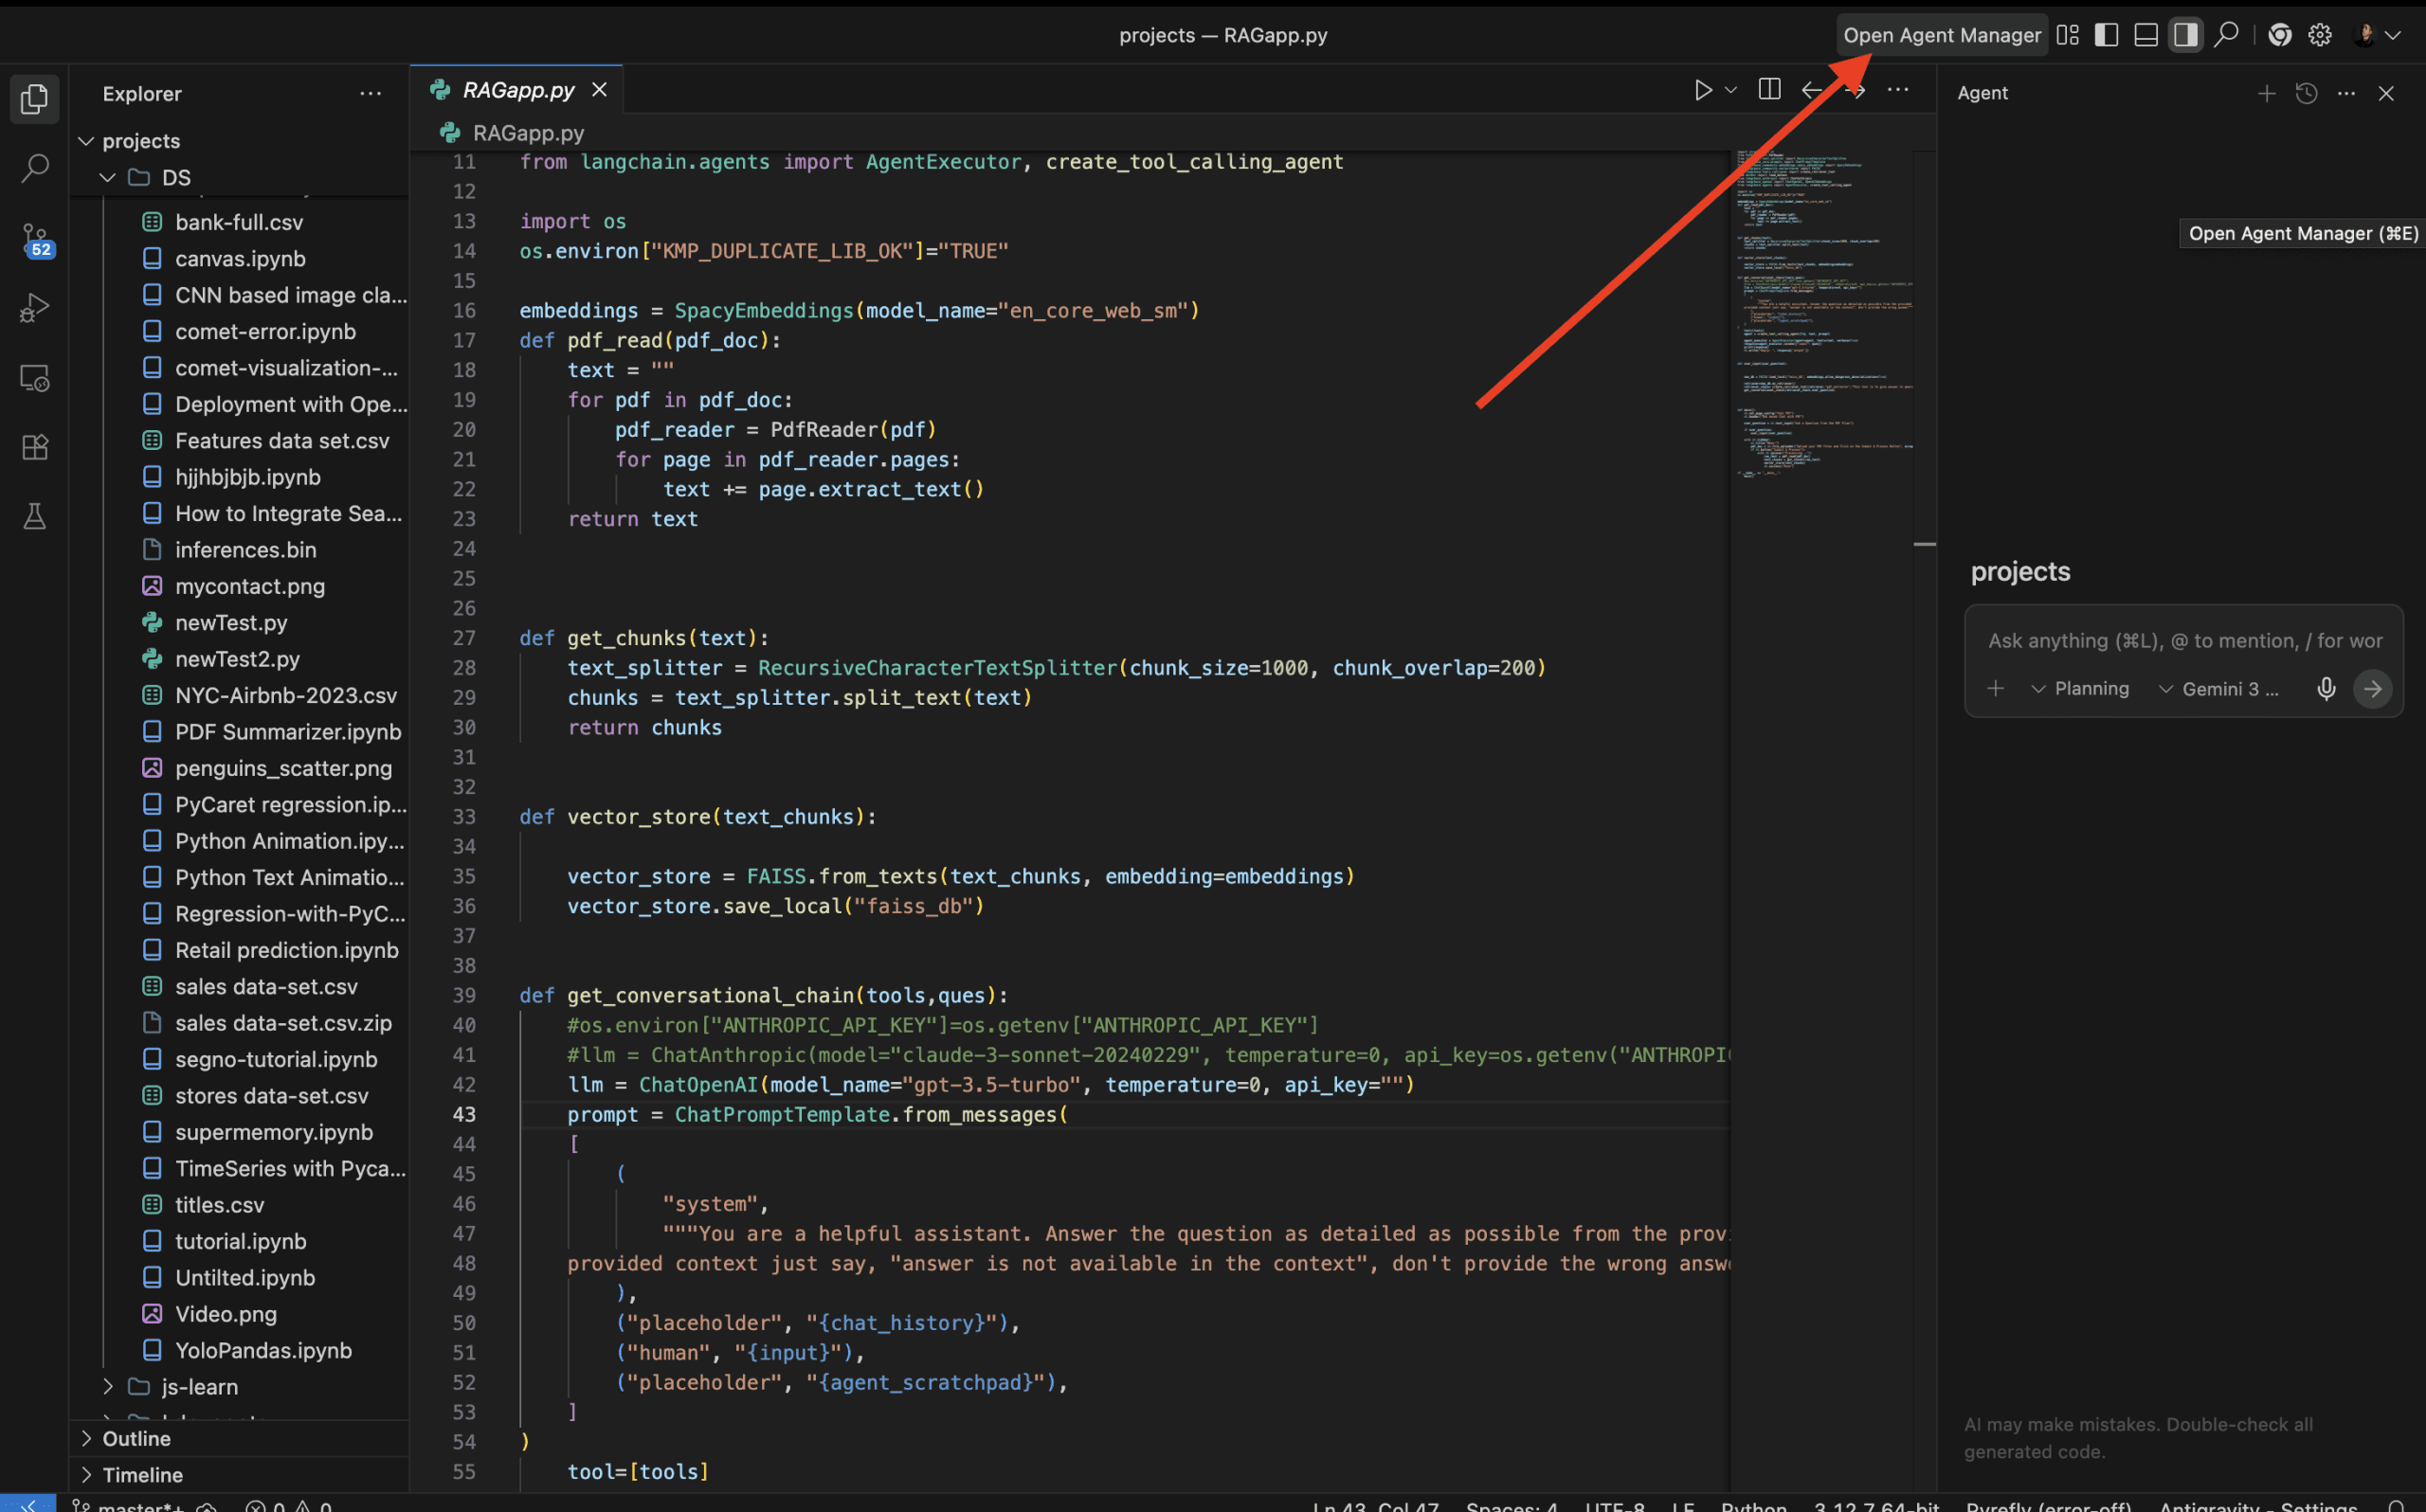Toggle the primary side bar visibility
Image resolution: width=2426 pixels, height=1512 pixels.
pyautogui.click(x=2106, y=35)
